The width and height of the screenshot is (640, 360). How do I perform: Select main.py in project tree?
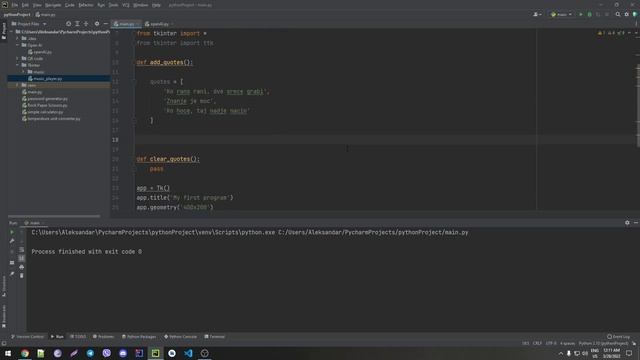35,92
